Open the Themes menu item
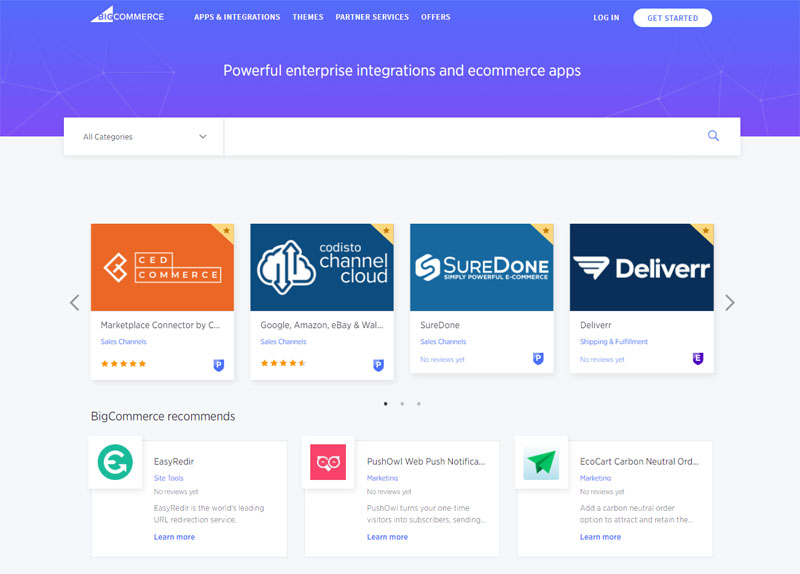This screenshot has width=800, height=574. (308, 17)
